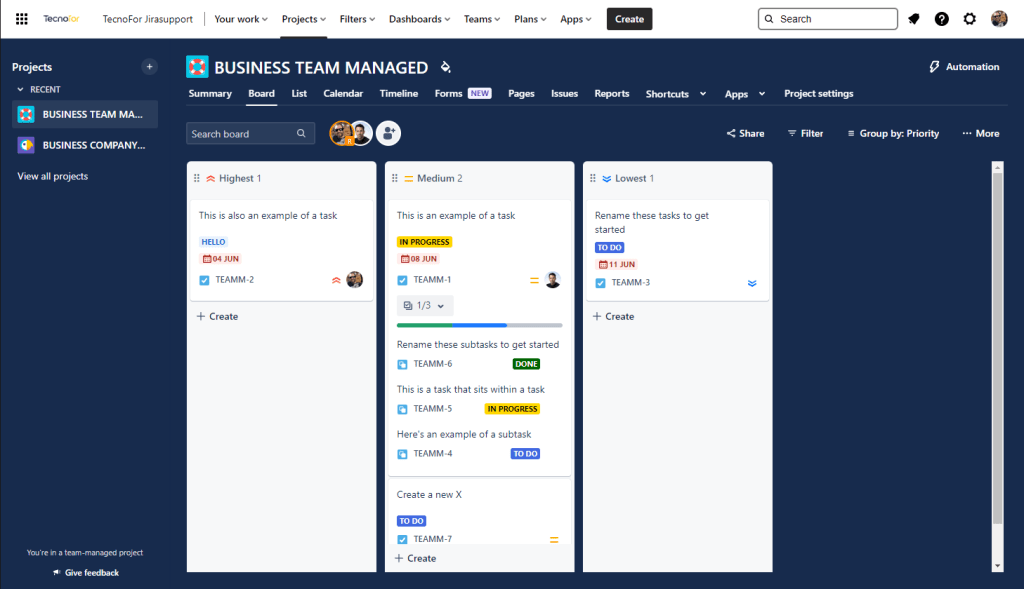Click the TEAMM-2 task type checkbox icon
This screenshot has height=589, width=1024.
[x=204, y=280]
